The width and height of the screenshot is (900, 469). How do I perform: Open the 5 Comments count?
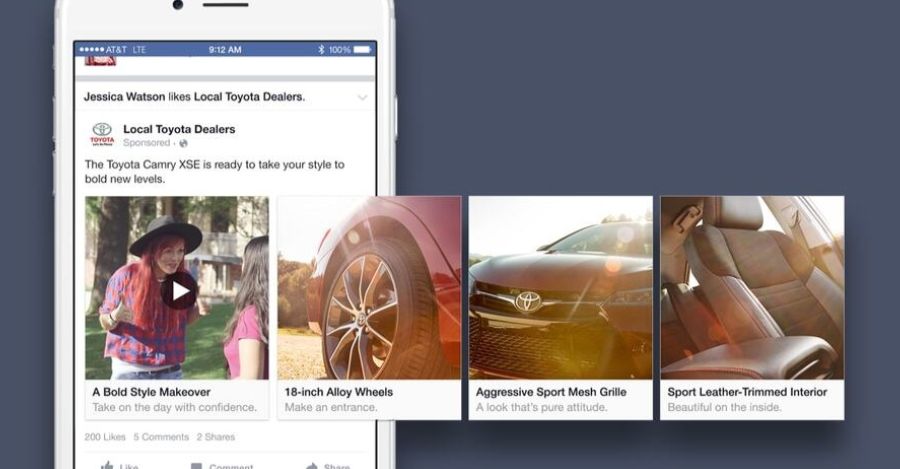161,437
